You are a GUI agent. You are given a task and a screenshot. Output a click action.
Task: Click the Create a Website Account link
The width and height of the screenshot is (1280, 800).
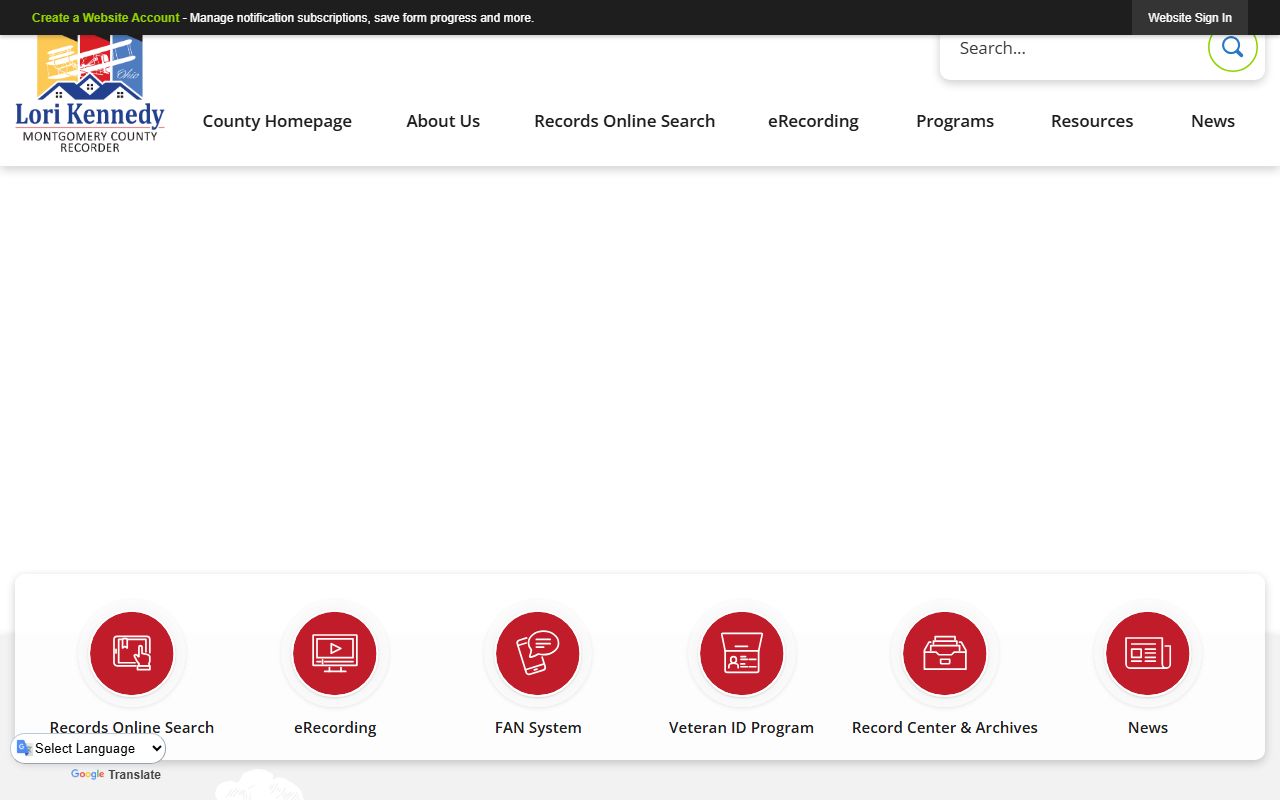point(105,18)
